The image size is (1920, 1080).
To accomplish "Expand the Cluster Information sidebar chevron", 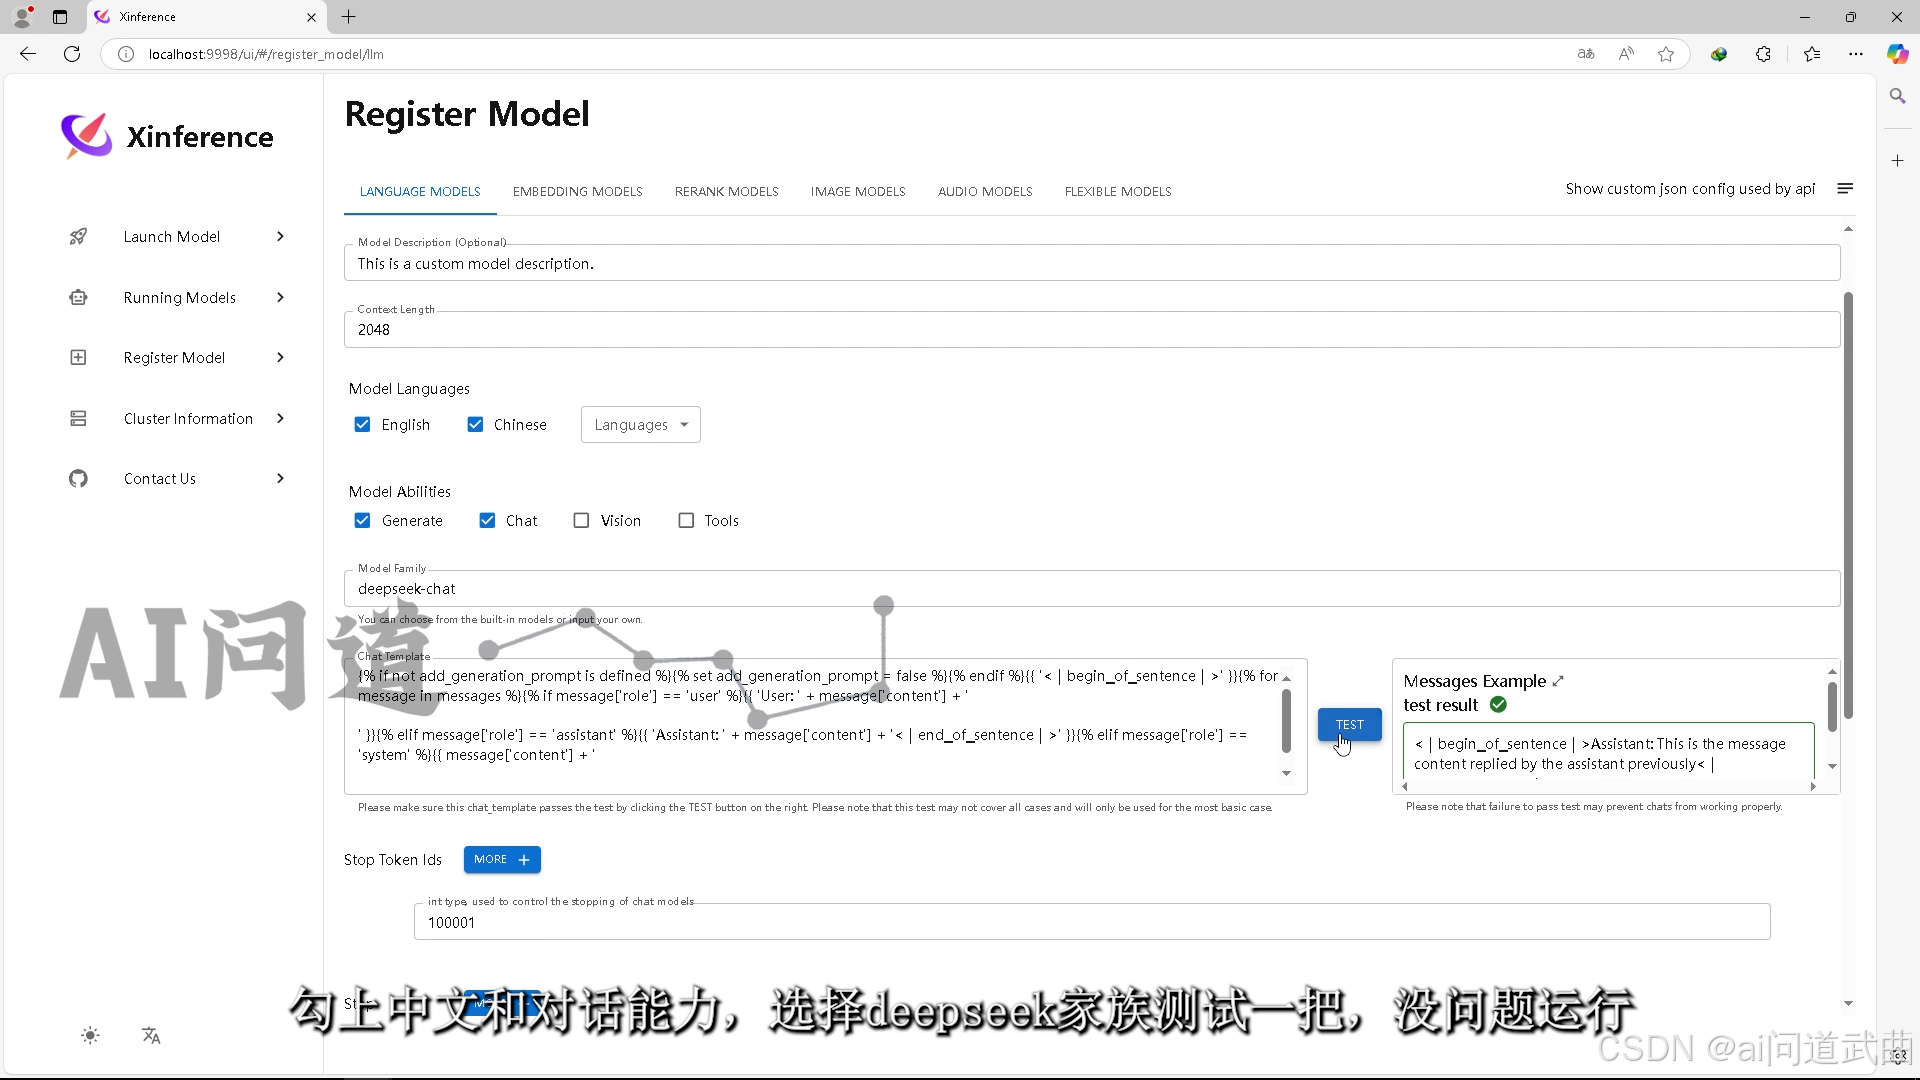I will point(280,419).
